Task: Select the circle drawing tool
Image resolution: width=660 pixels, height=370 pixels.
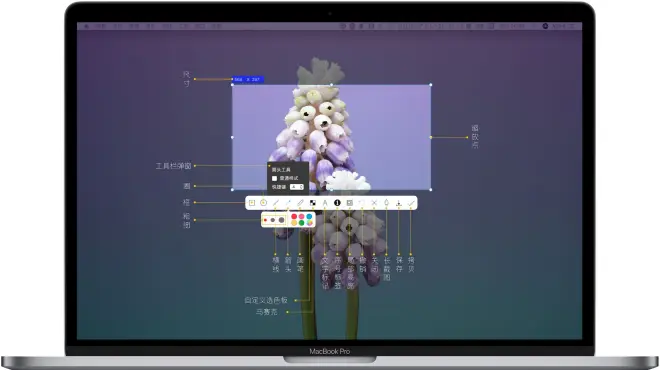Action: pyautogui.click(x=263, y=203)
